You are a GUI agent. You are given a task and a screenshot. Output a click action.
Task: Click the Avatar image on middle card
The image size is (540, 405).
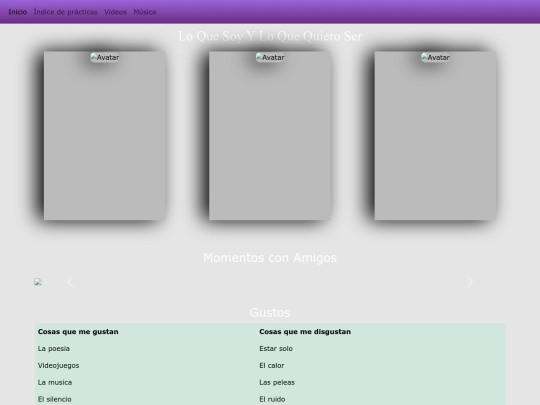click(x=270, y=58)
